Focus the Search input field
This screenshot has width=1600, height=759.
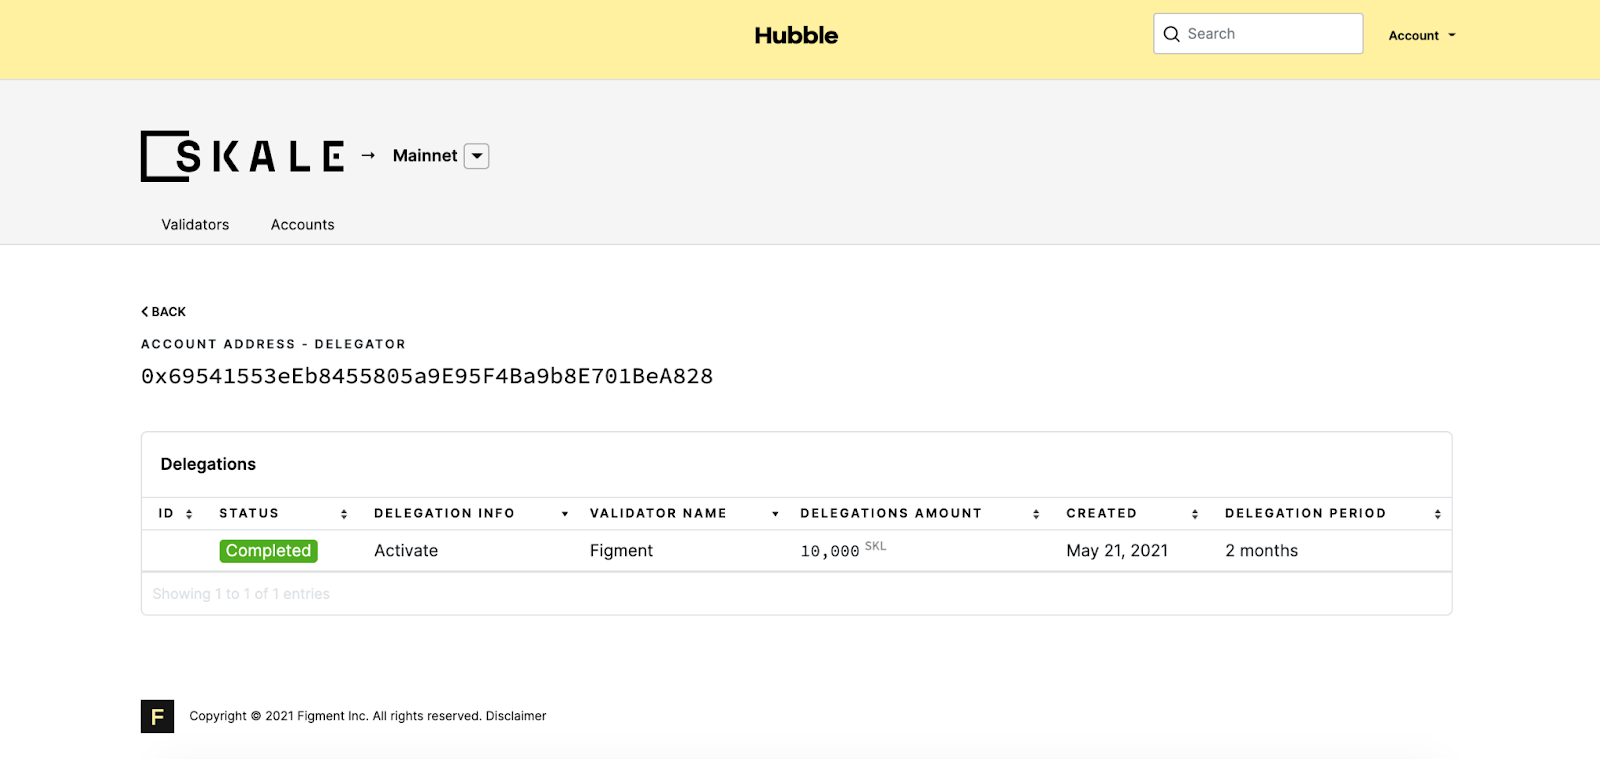click(1258, 34)
